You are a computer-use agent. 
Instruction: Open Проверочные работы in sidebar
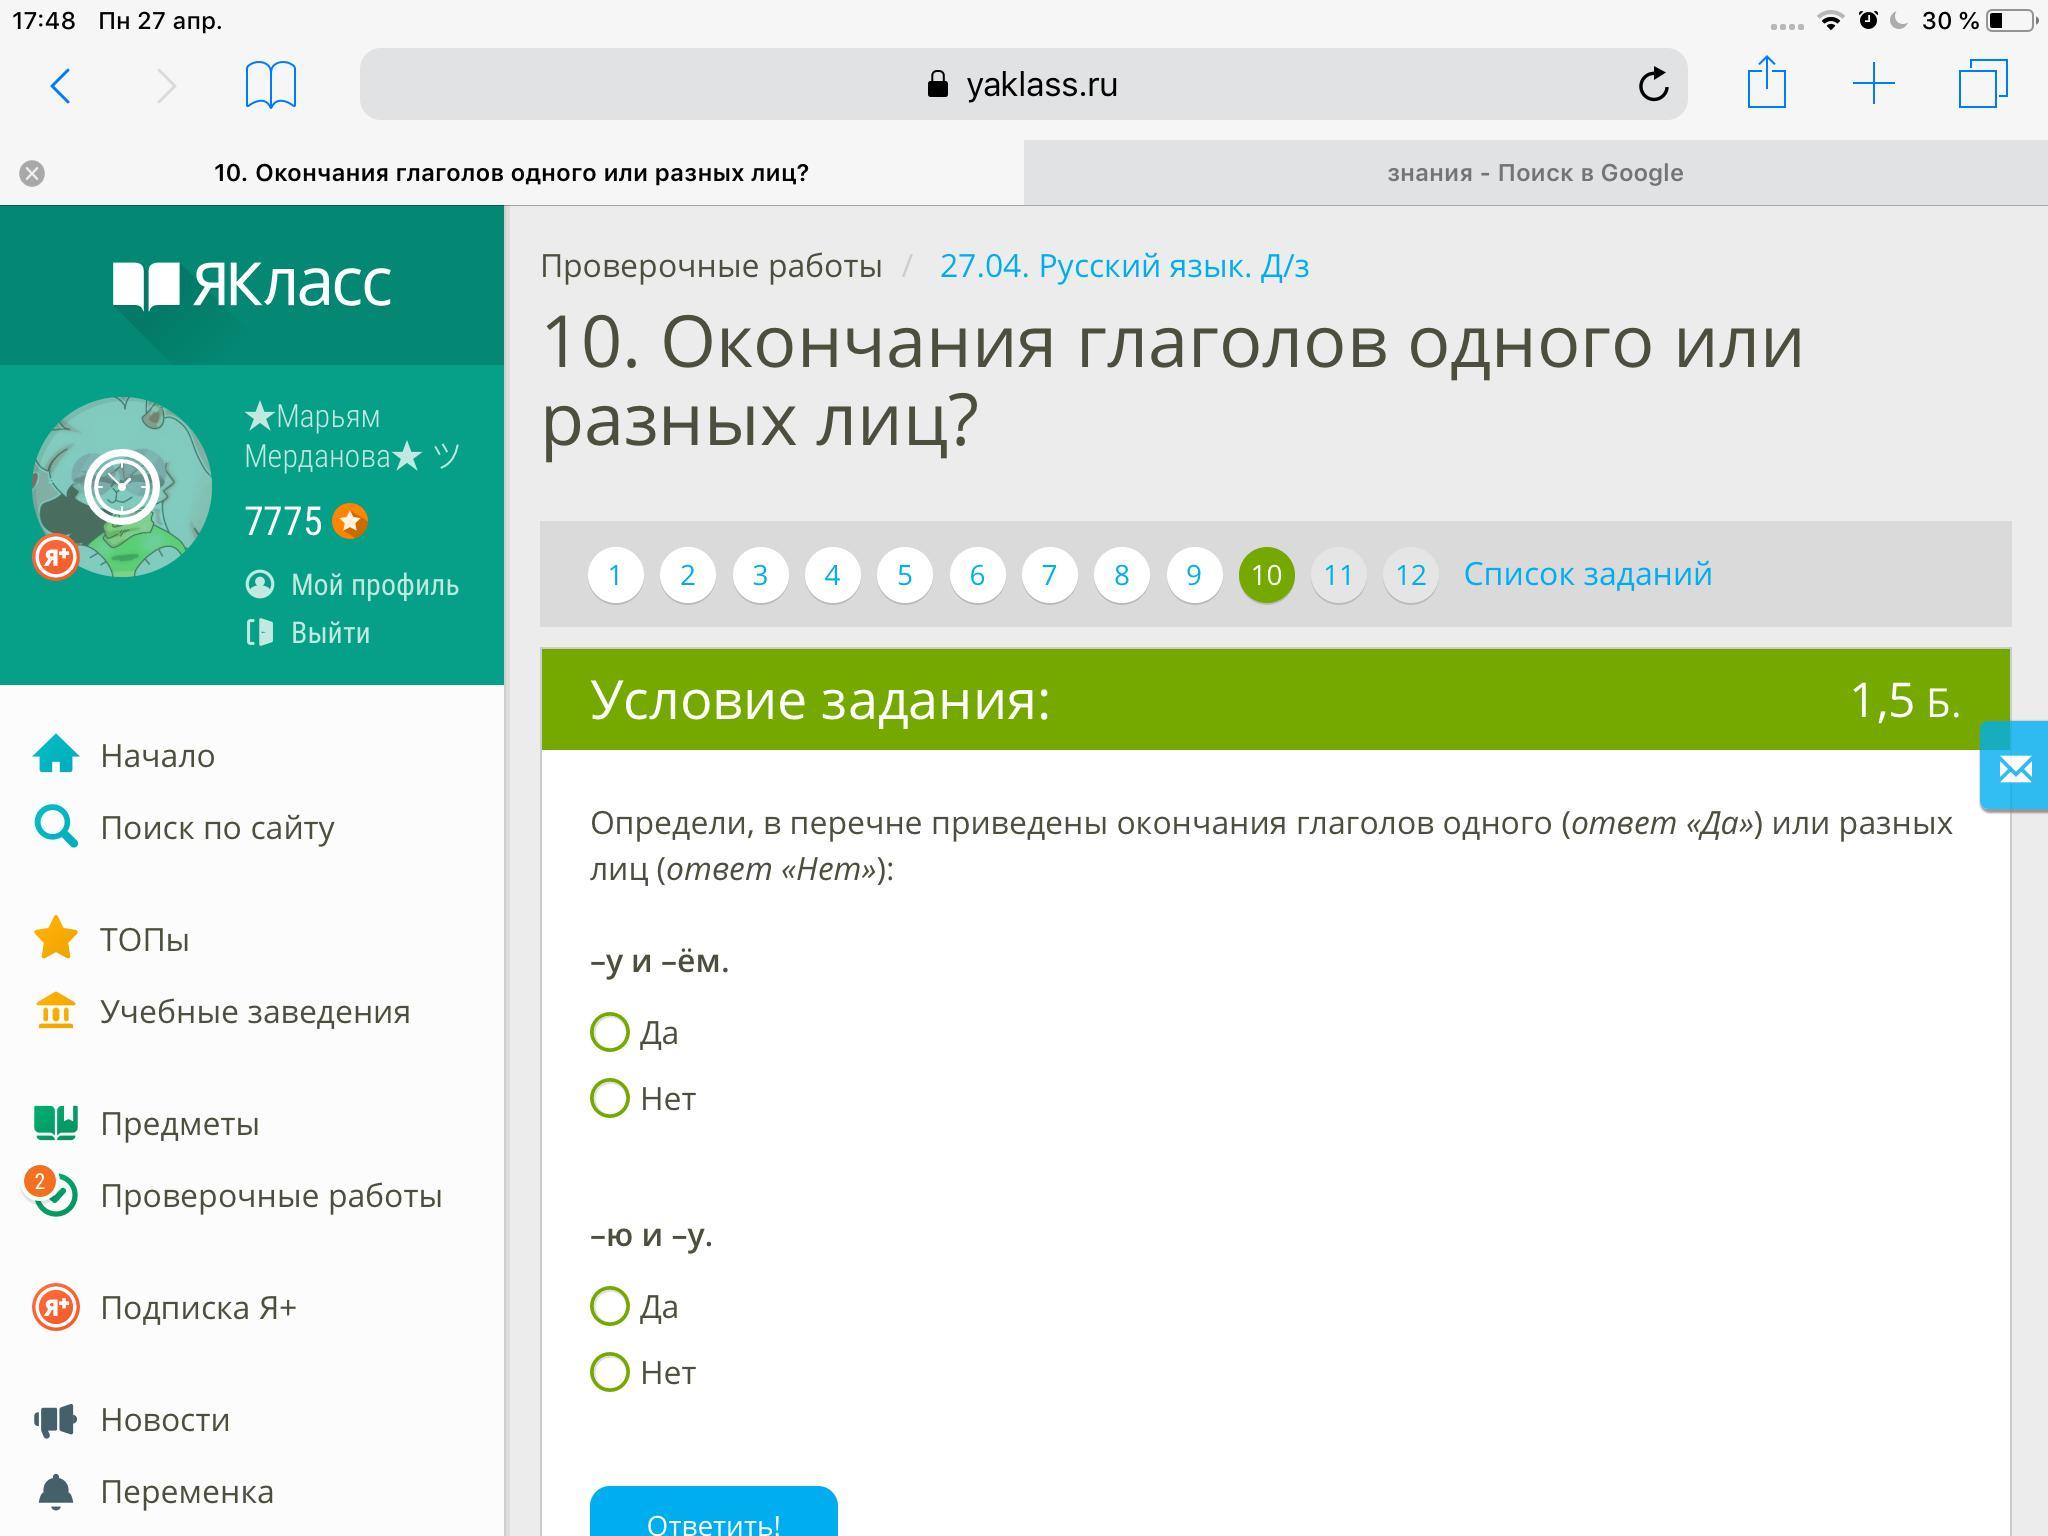(270, 1196)
